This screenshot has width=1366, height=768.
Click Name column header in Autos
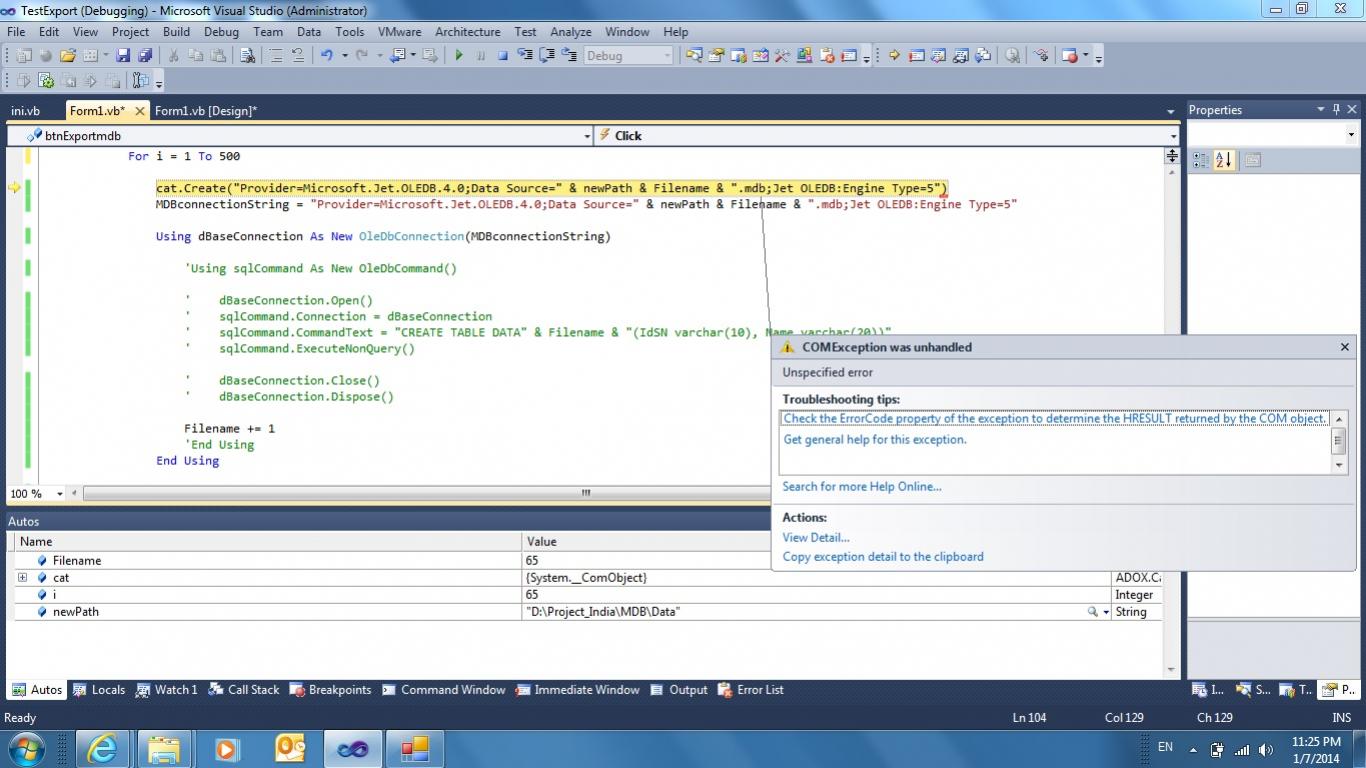tap(268, 542)
